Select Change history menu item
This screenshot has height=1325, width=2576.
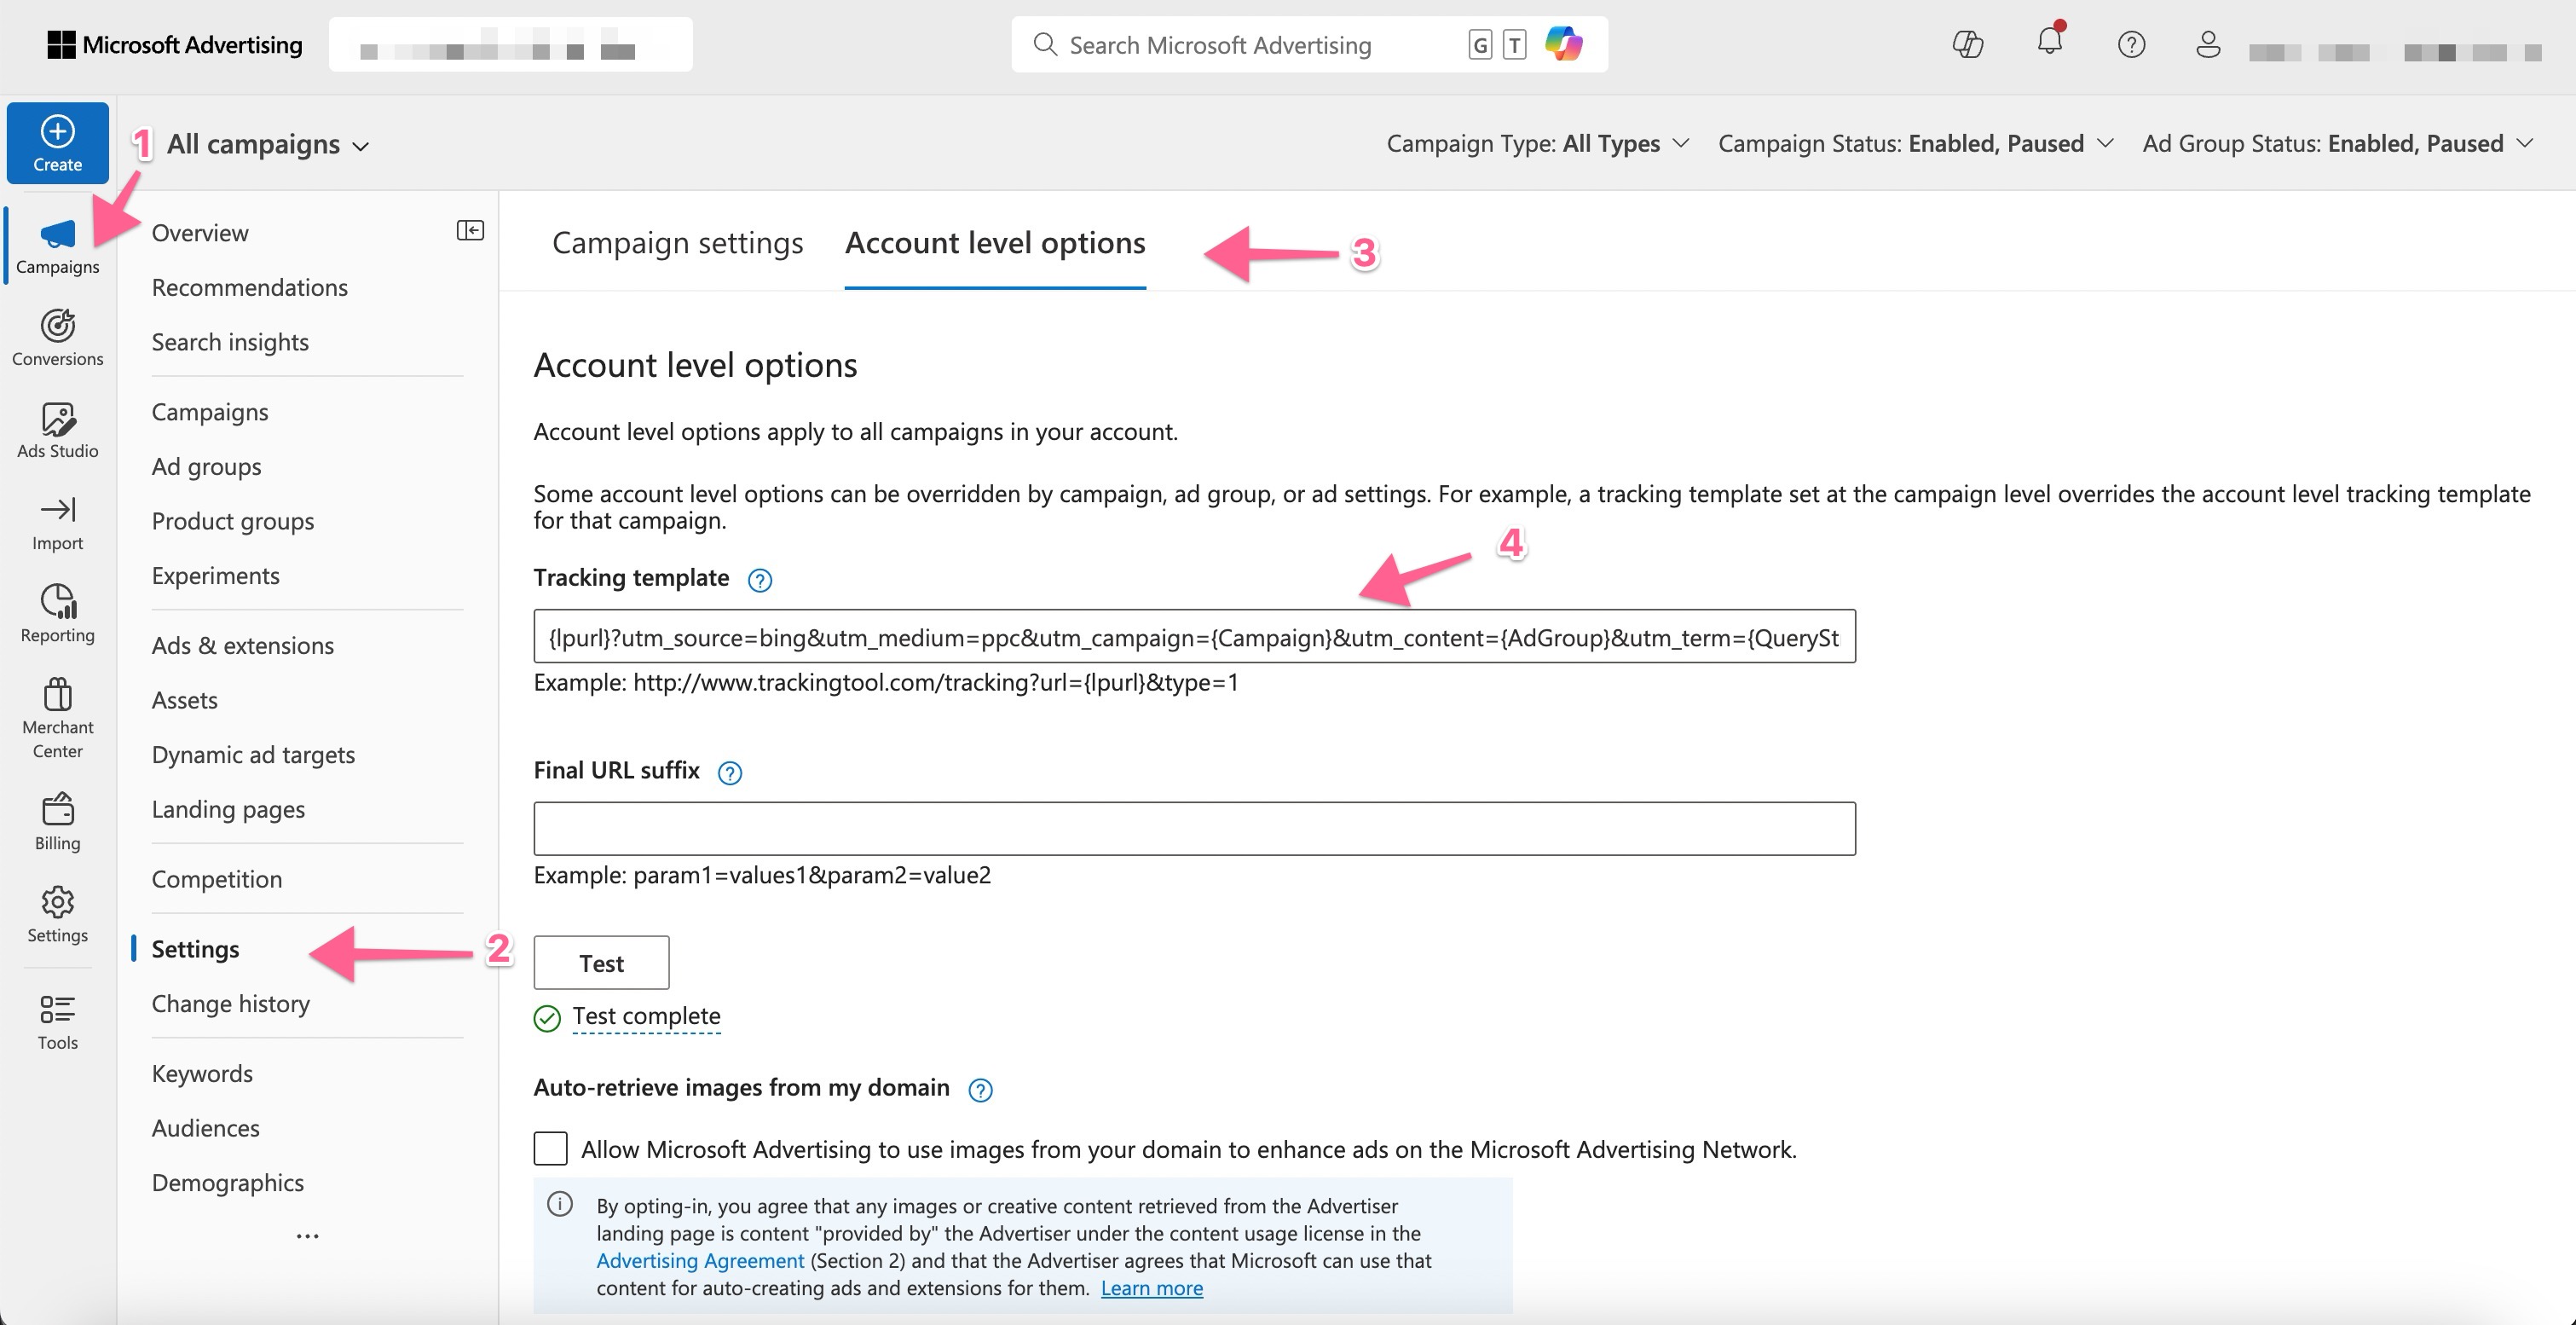(230, 1003)
